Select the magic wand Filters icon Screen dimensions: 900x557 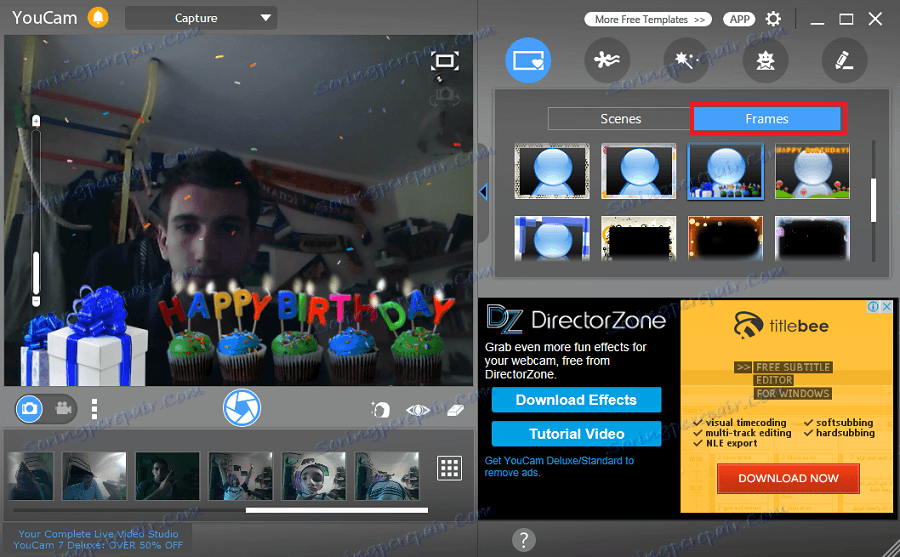click(686, 60)
